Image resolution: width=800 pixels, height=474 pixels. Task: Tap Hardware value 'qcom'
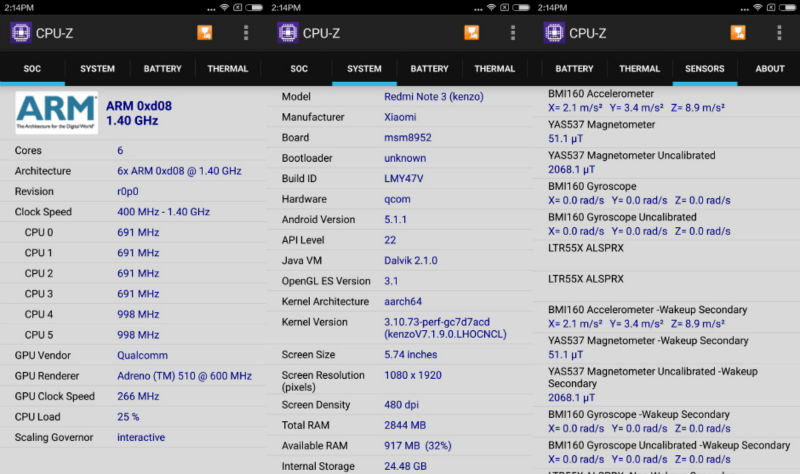click(x=397, y=199)
